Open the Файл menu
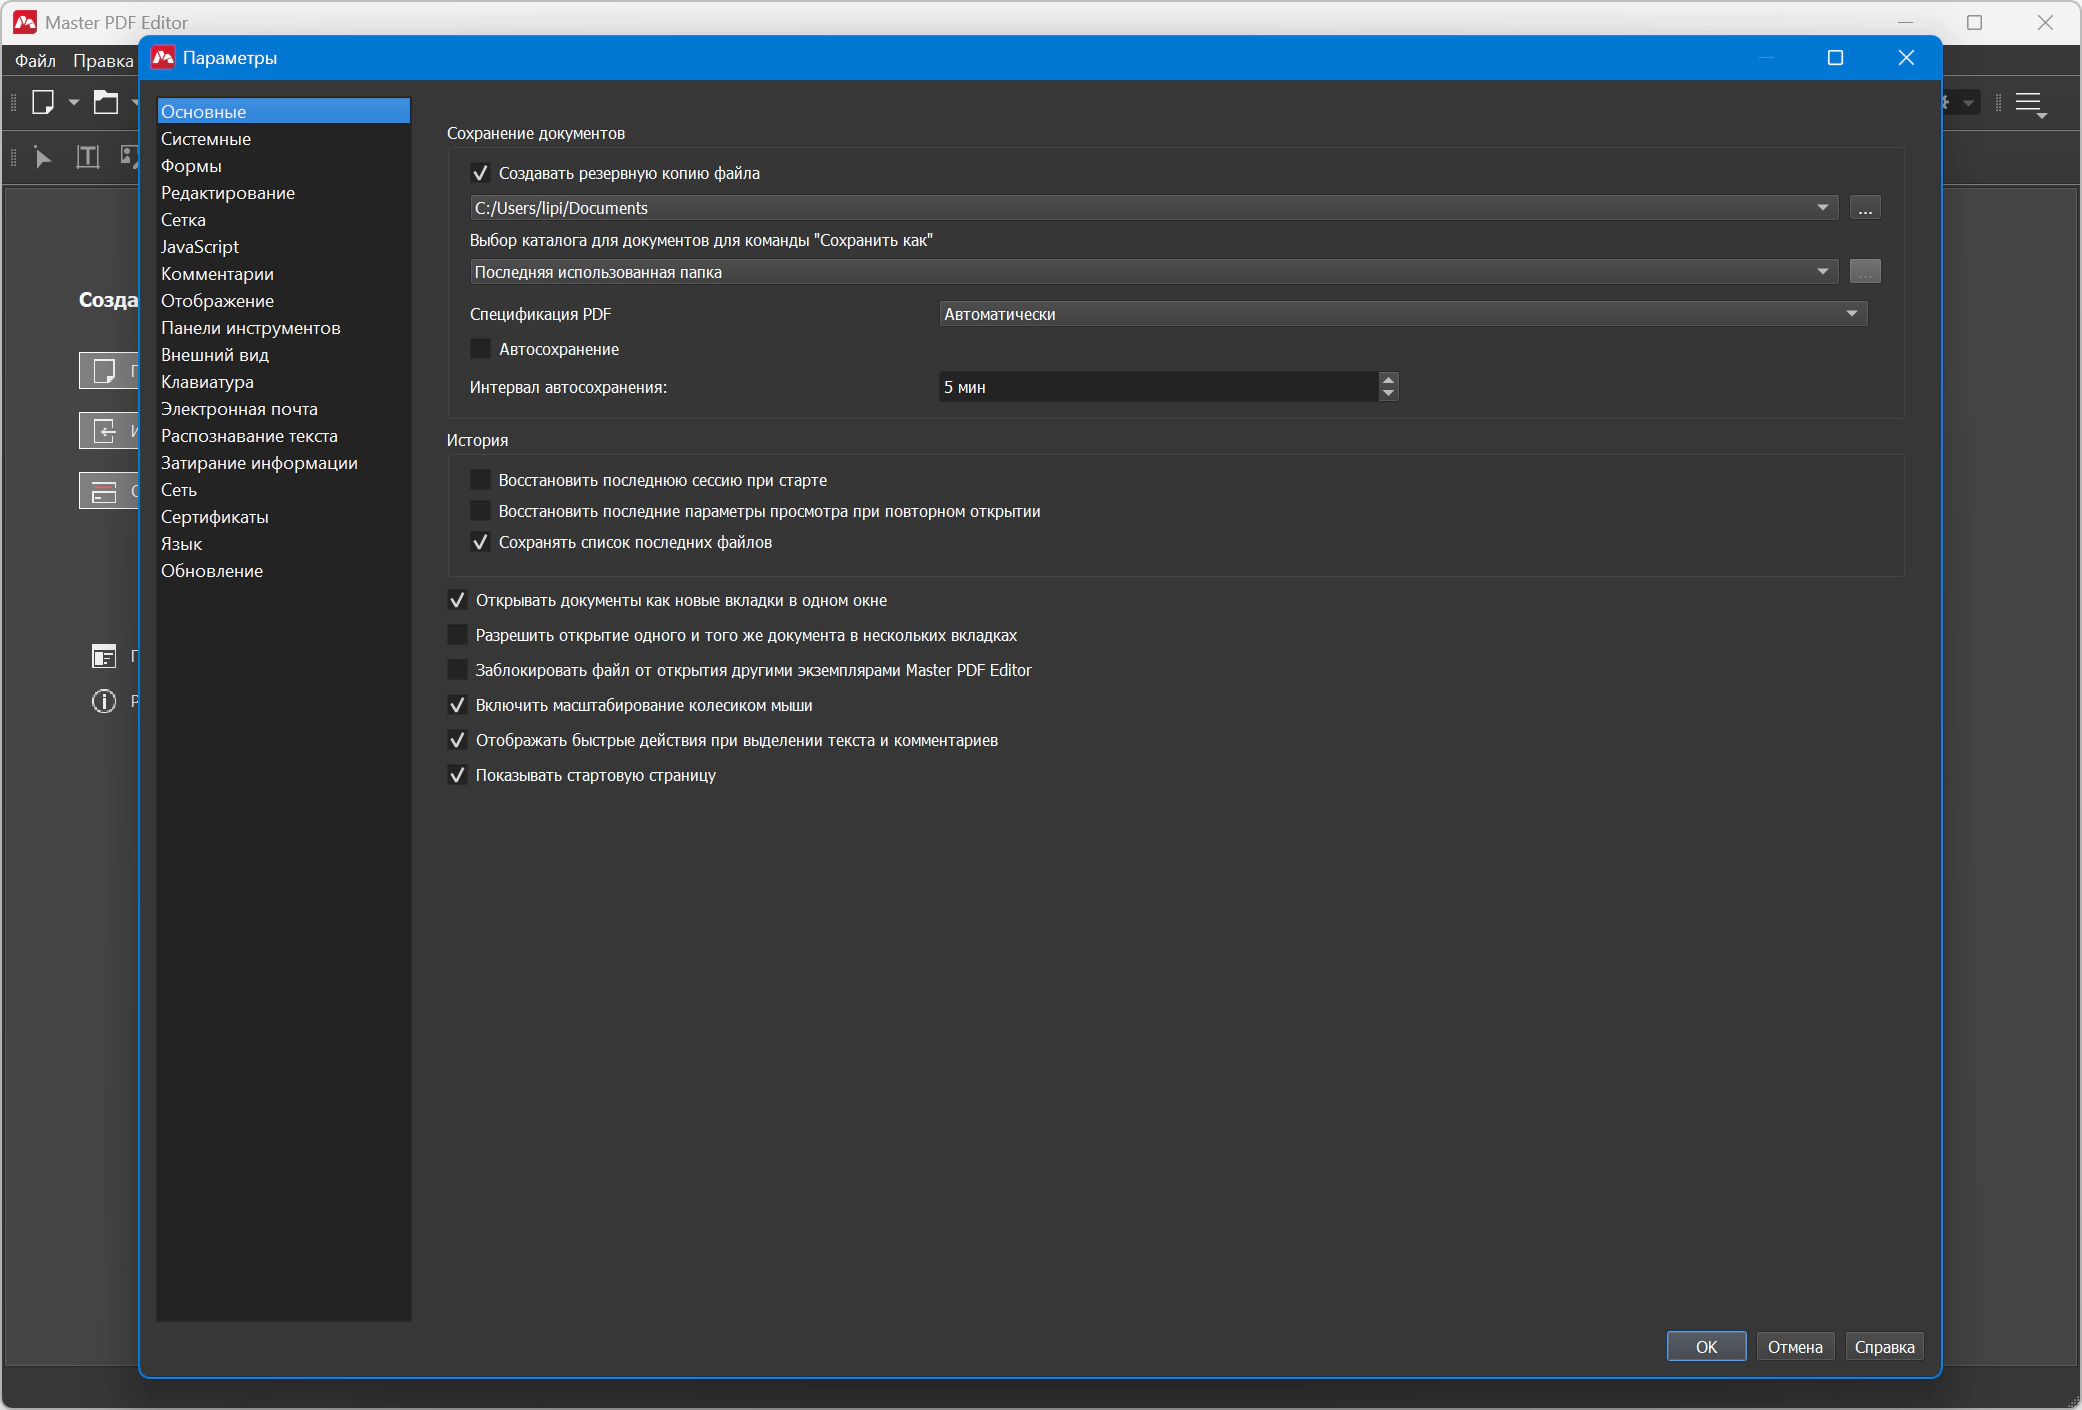The height and width of the screenshot is (1410, 2082). (x=35, y=61)
